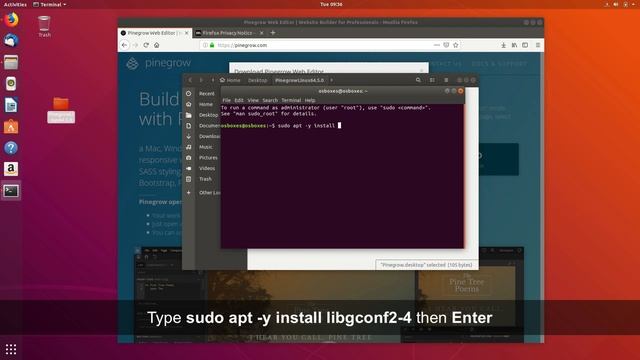Screen dimensions: 640x360
Task: Open the terminal Search menu
Action: point(270,100)
